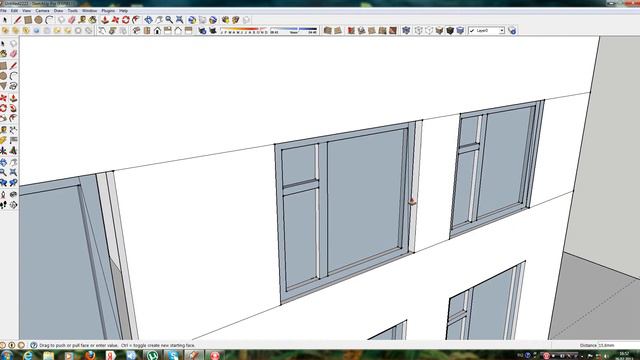The height and width of the screenshot is (360, 640).
Task: Enable Shaded With Textures style
Action: [449, 31]
